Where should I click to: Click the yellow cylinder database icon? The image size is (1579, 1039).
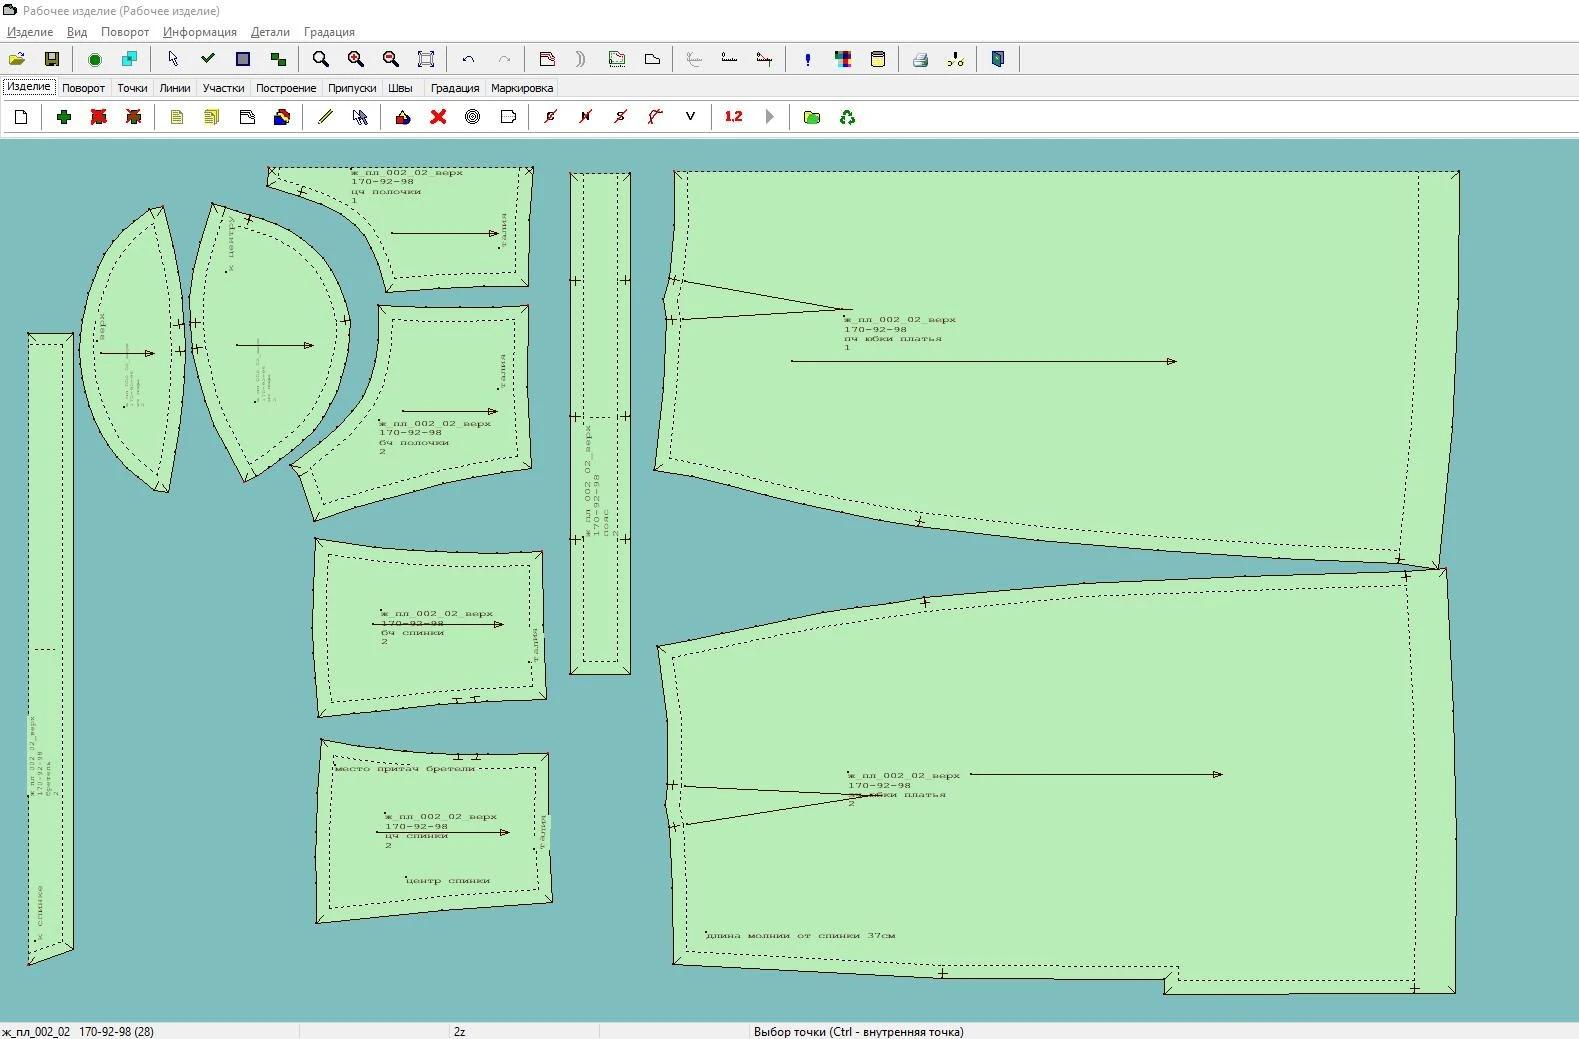tap(878, 59)
